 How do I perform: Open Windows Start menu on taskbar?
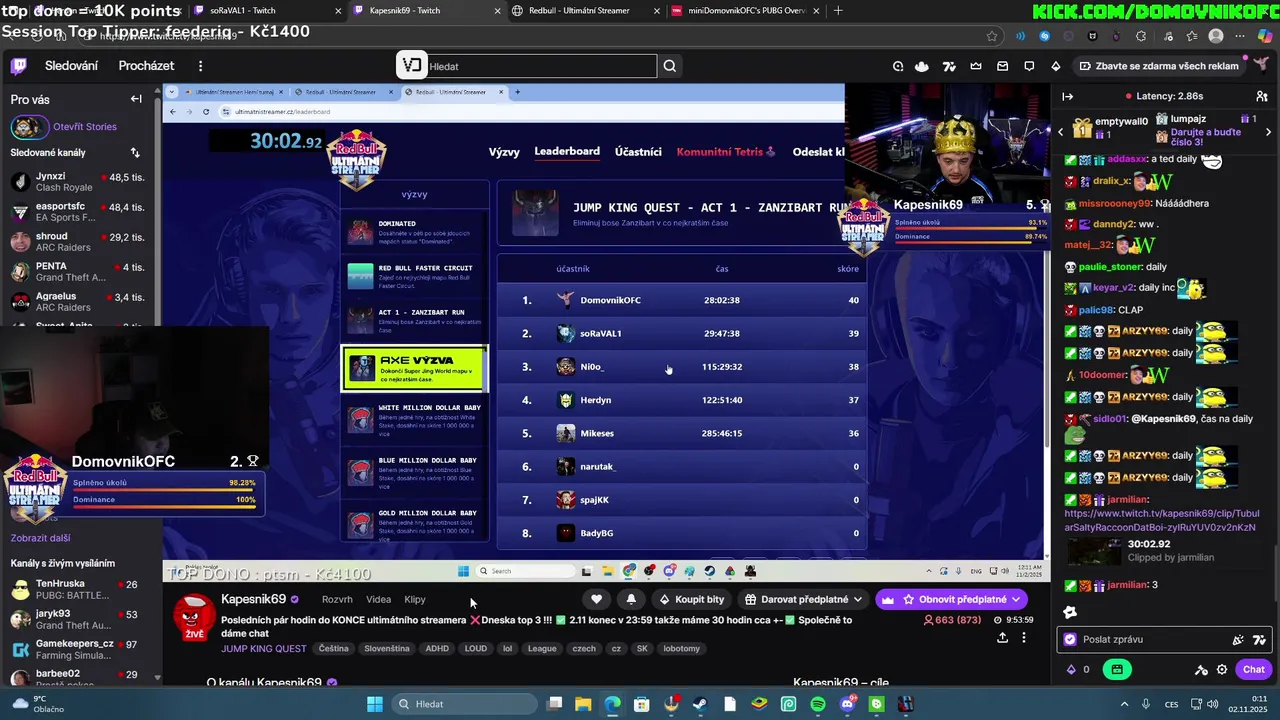375,704
